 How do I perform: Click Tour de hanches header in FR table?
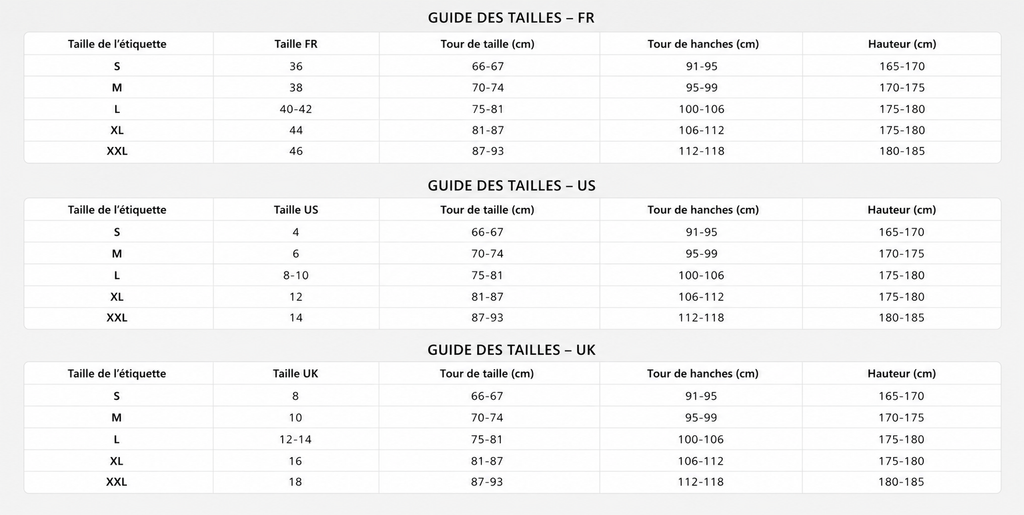pos(703,44)
